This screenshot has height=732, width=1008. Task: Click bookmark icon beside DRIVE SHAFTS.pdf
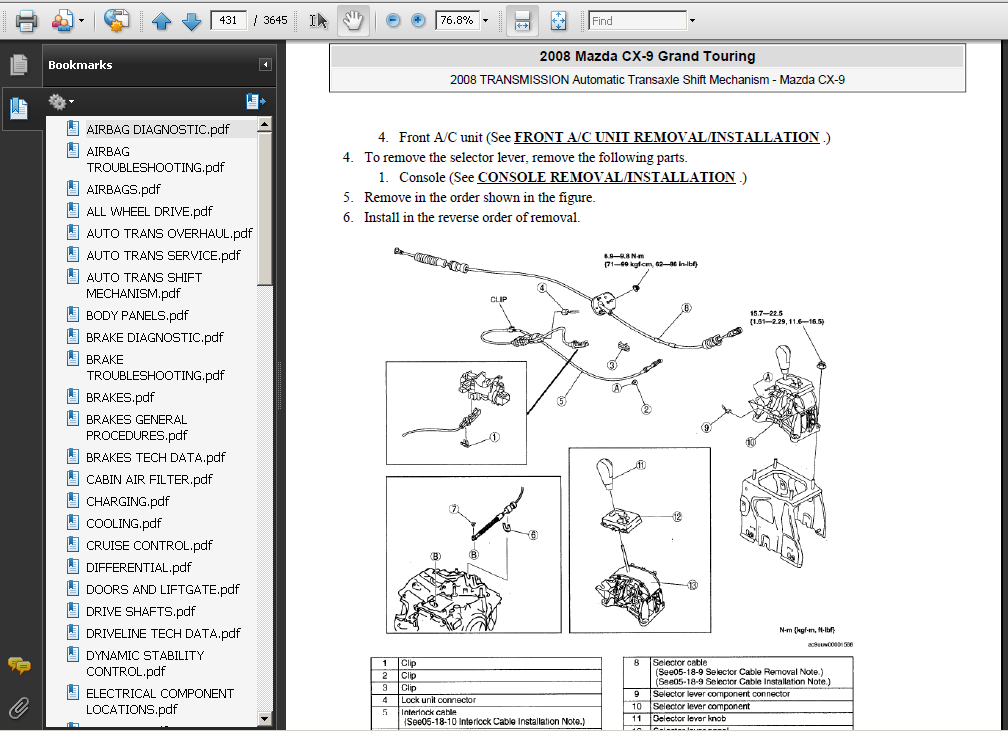73,610
